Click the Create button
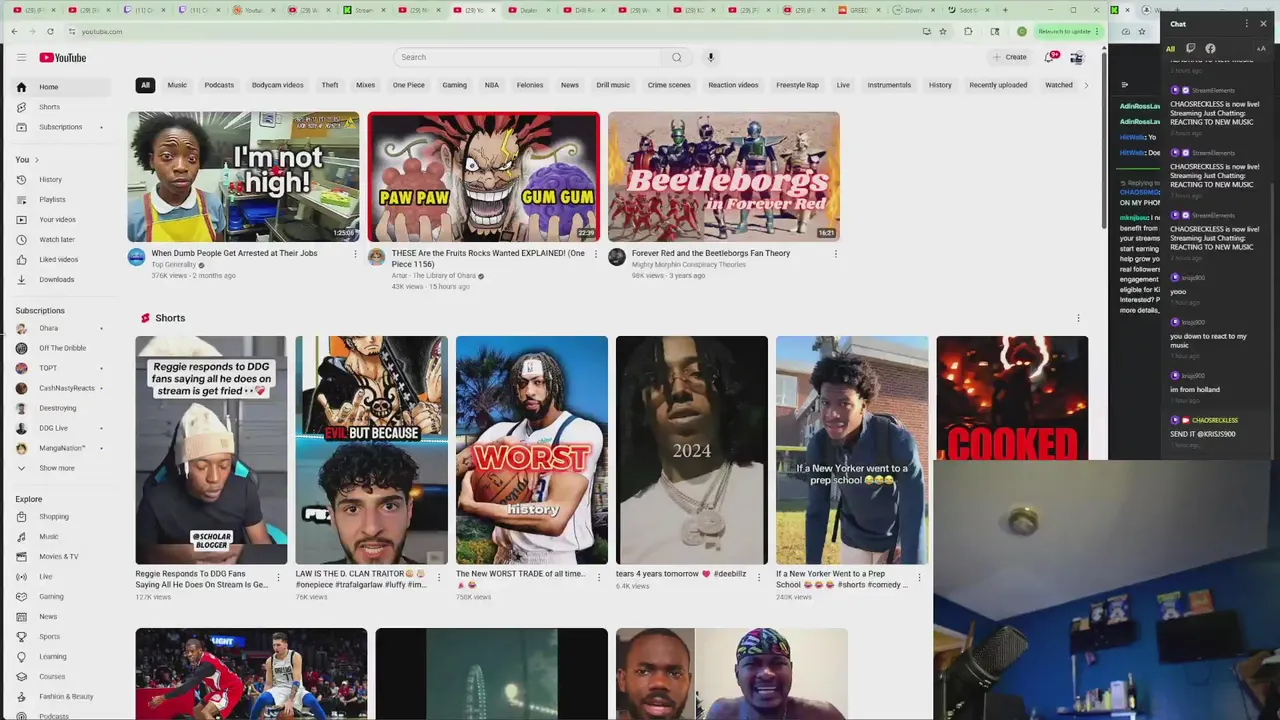The width and height of the screenshot is (1280, 720). point(1010,57)
